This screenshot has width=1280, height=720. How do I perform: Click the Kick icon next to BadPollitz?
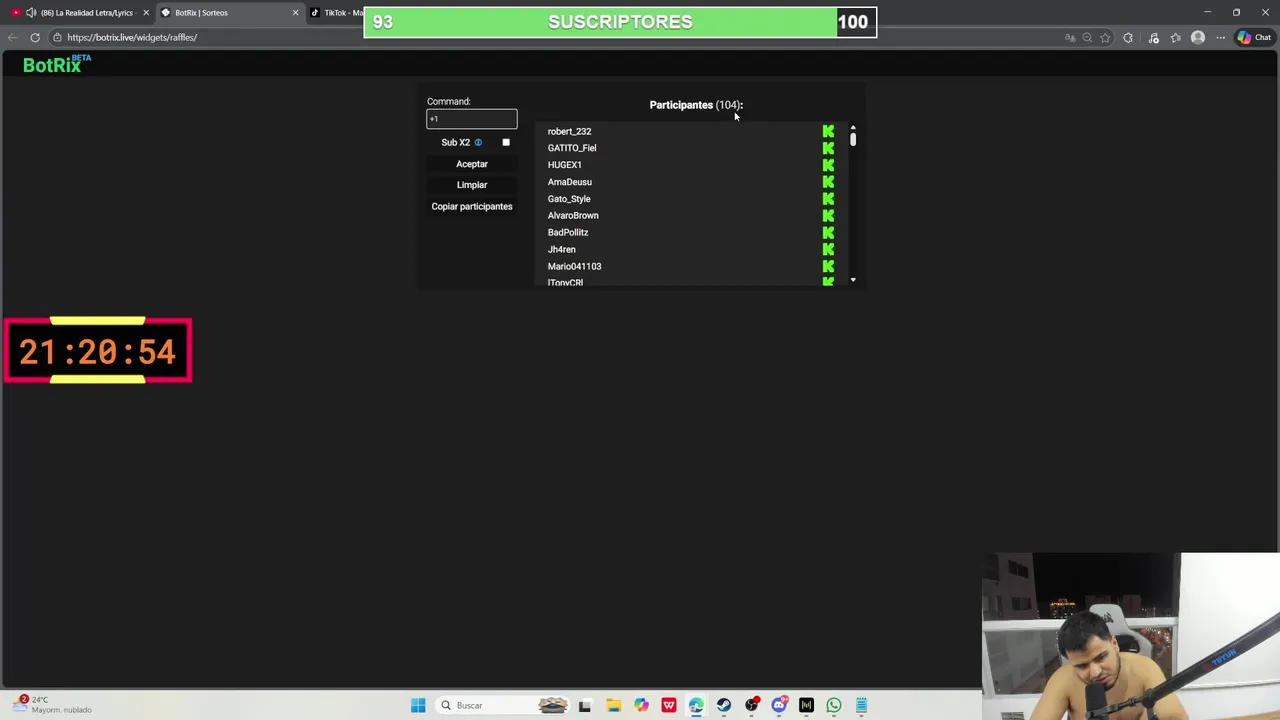pos(828,232)
